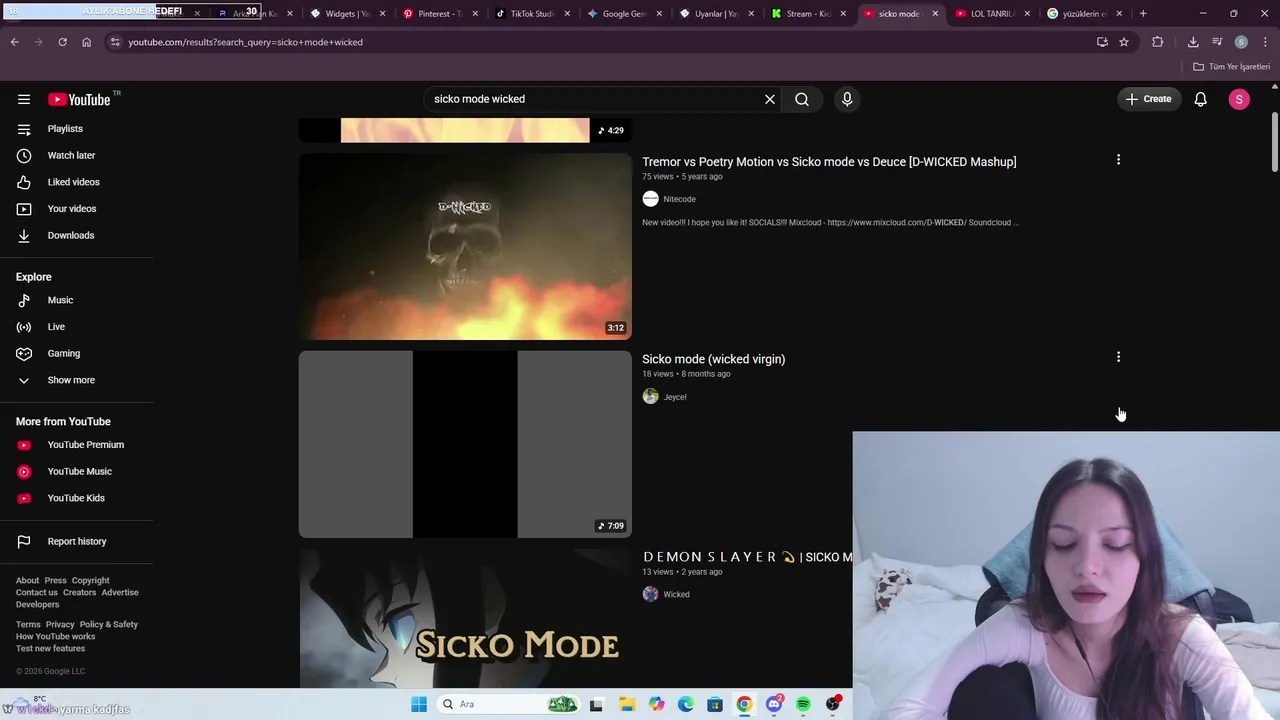Open the browser extensions puzzle icon
Viewport: 1280px width, 720px height.
[1158, 42]
